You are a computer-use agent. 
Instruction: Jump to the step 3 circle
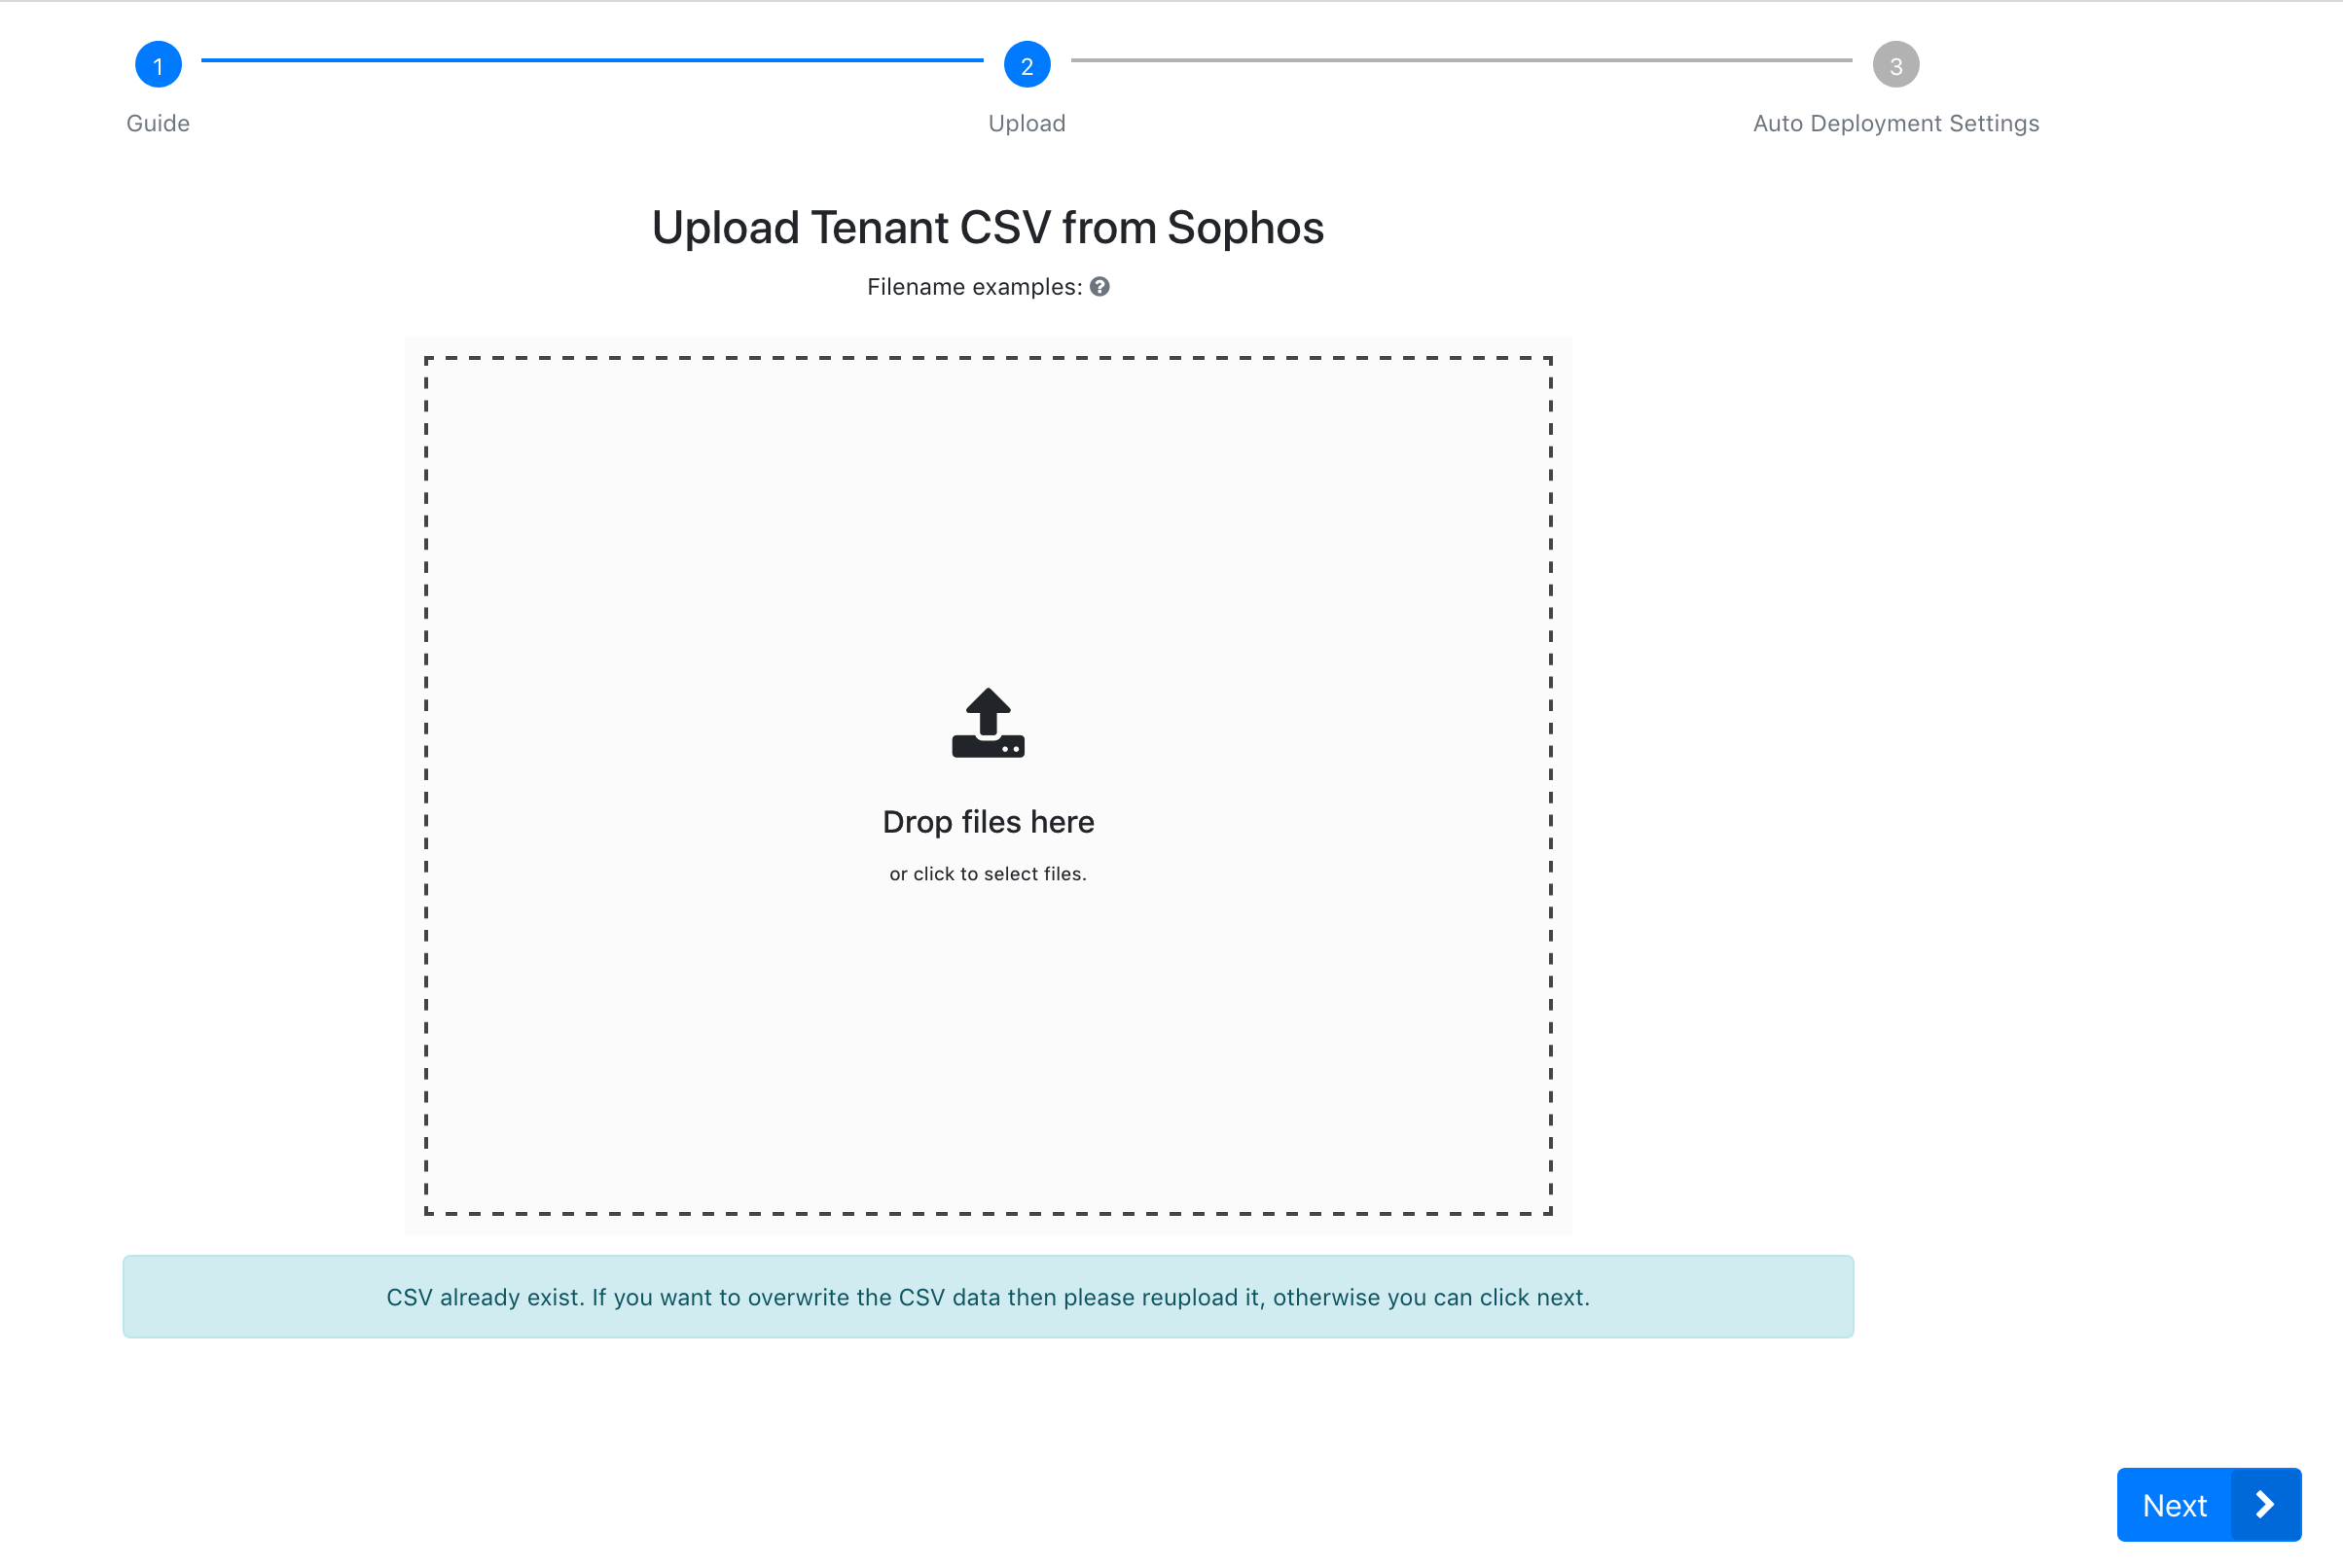(x=1895, y=65)
